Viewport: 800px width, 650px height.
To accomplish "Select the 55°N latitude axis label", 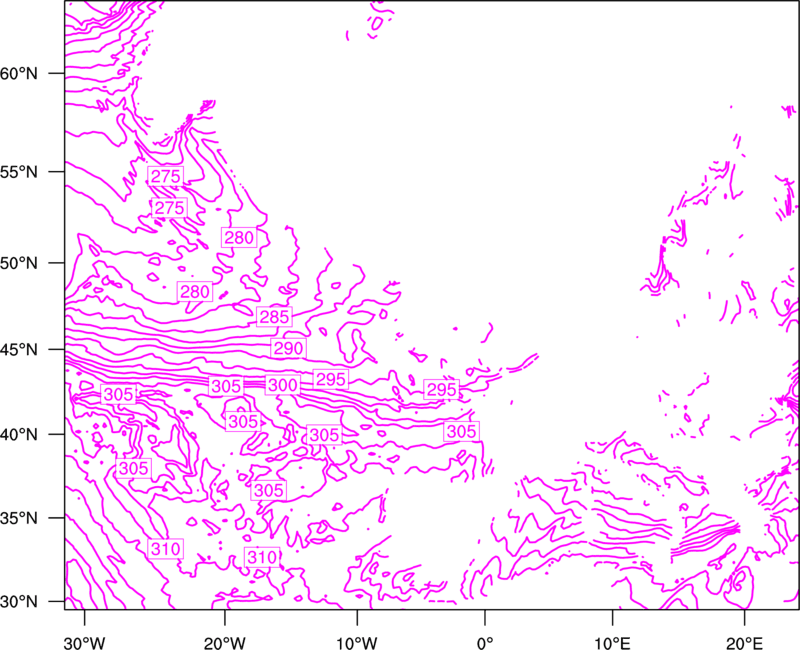I will click(x=19, y=172).
